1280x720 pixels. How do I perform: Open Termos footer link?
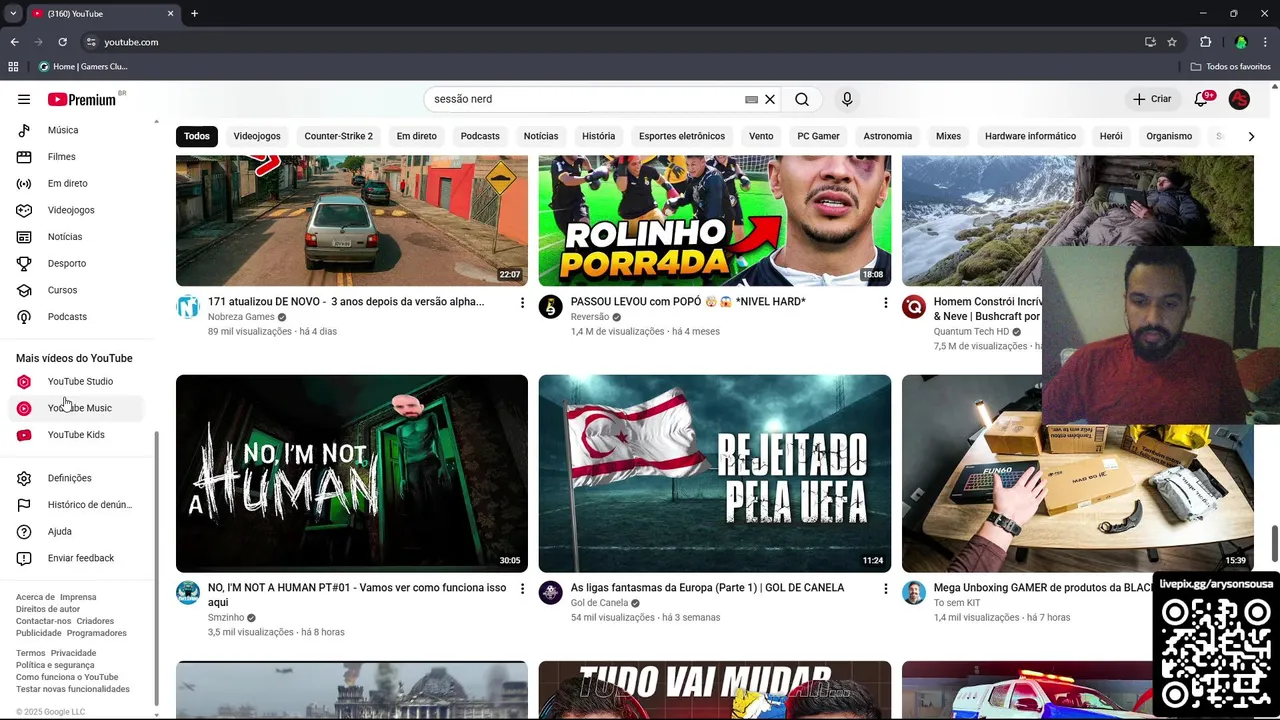(x=29, y=653)
